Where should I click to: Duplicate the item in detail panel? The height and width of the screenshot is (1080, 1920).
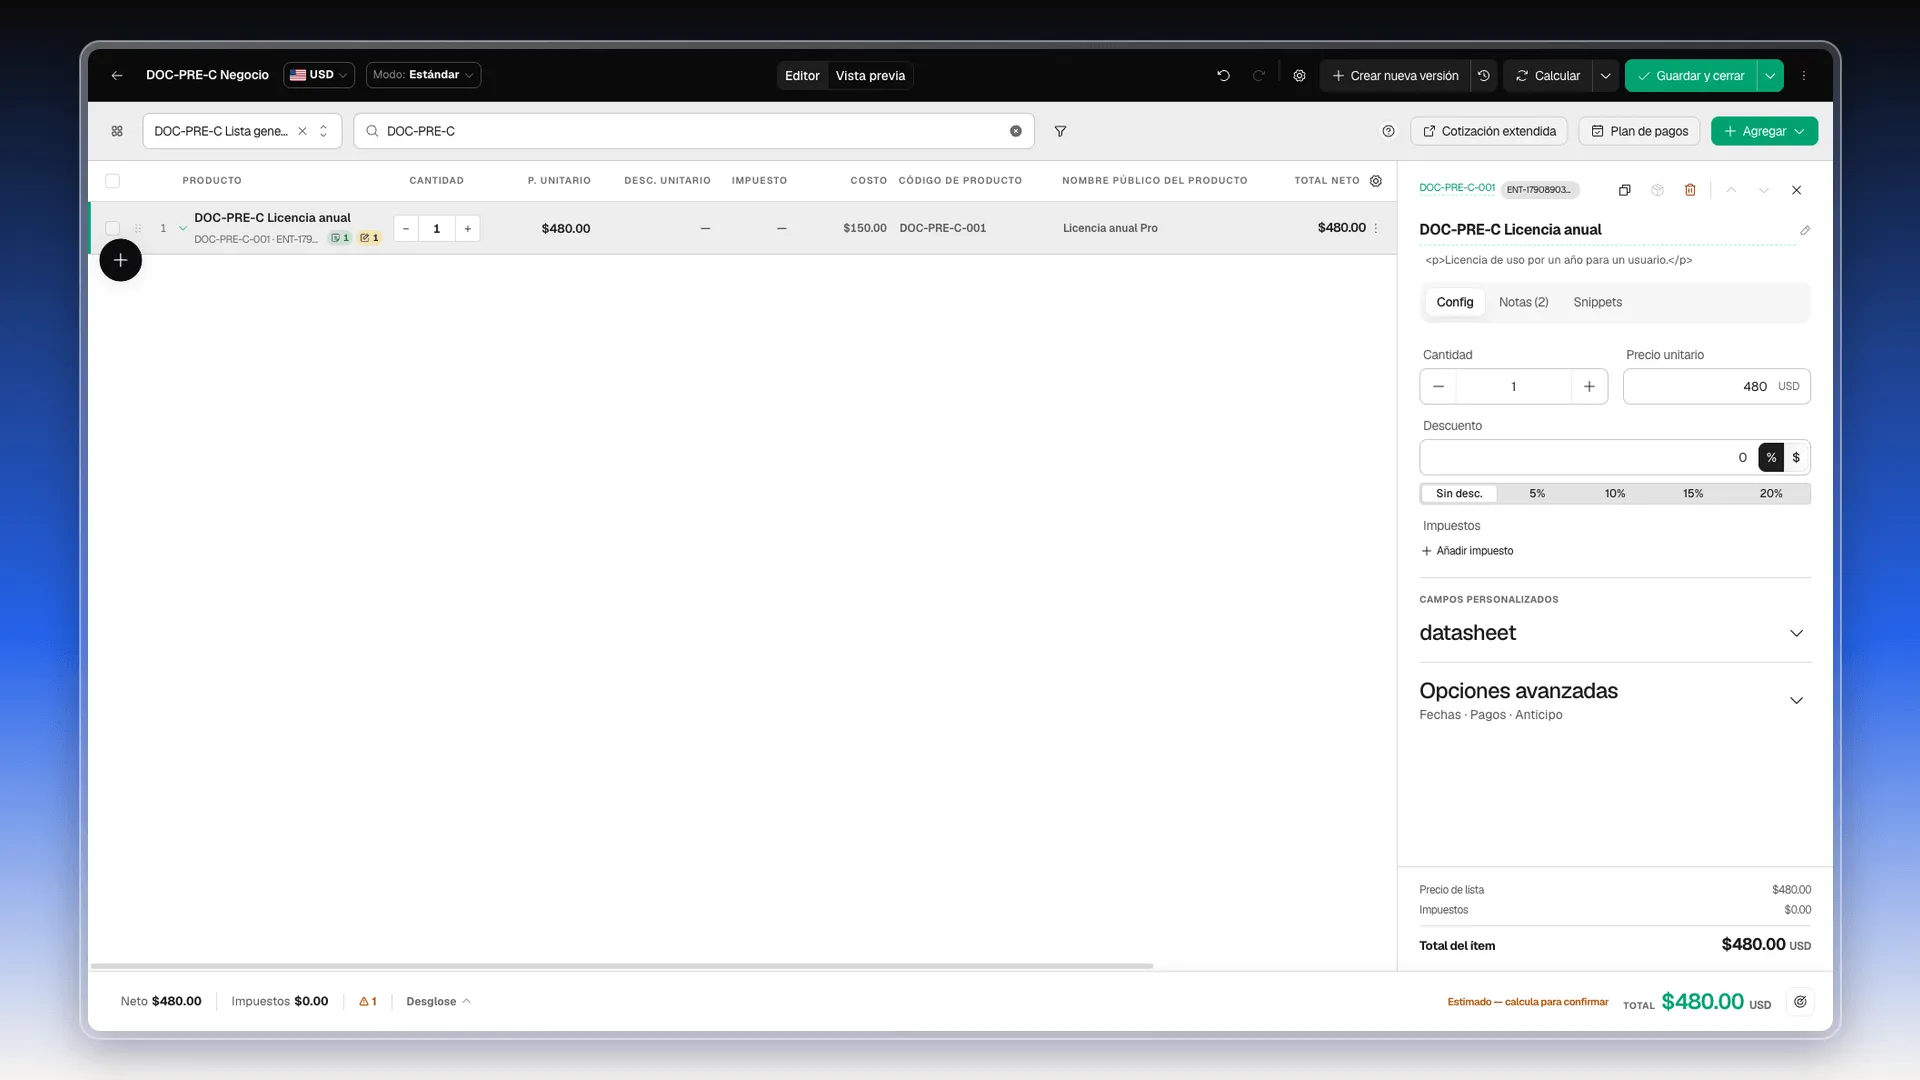pos(1624,190)
